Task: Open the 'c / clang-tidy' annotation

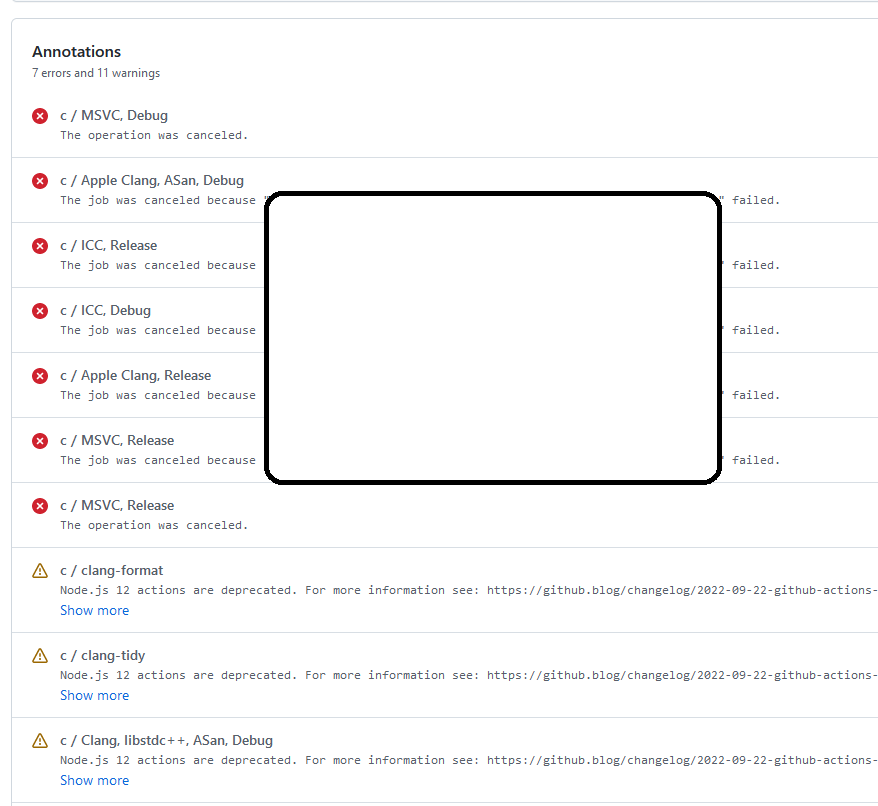Action: coord(102,655)
